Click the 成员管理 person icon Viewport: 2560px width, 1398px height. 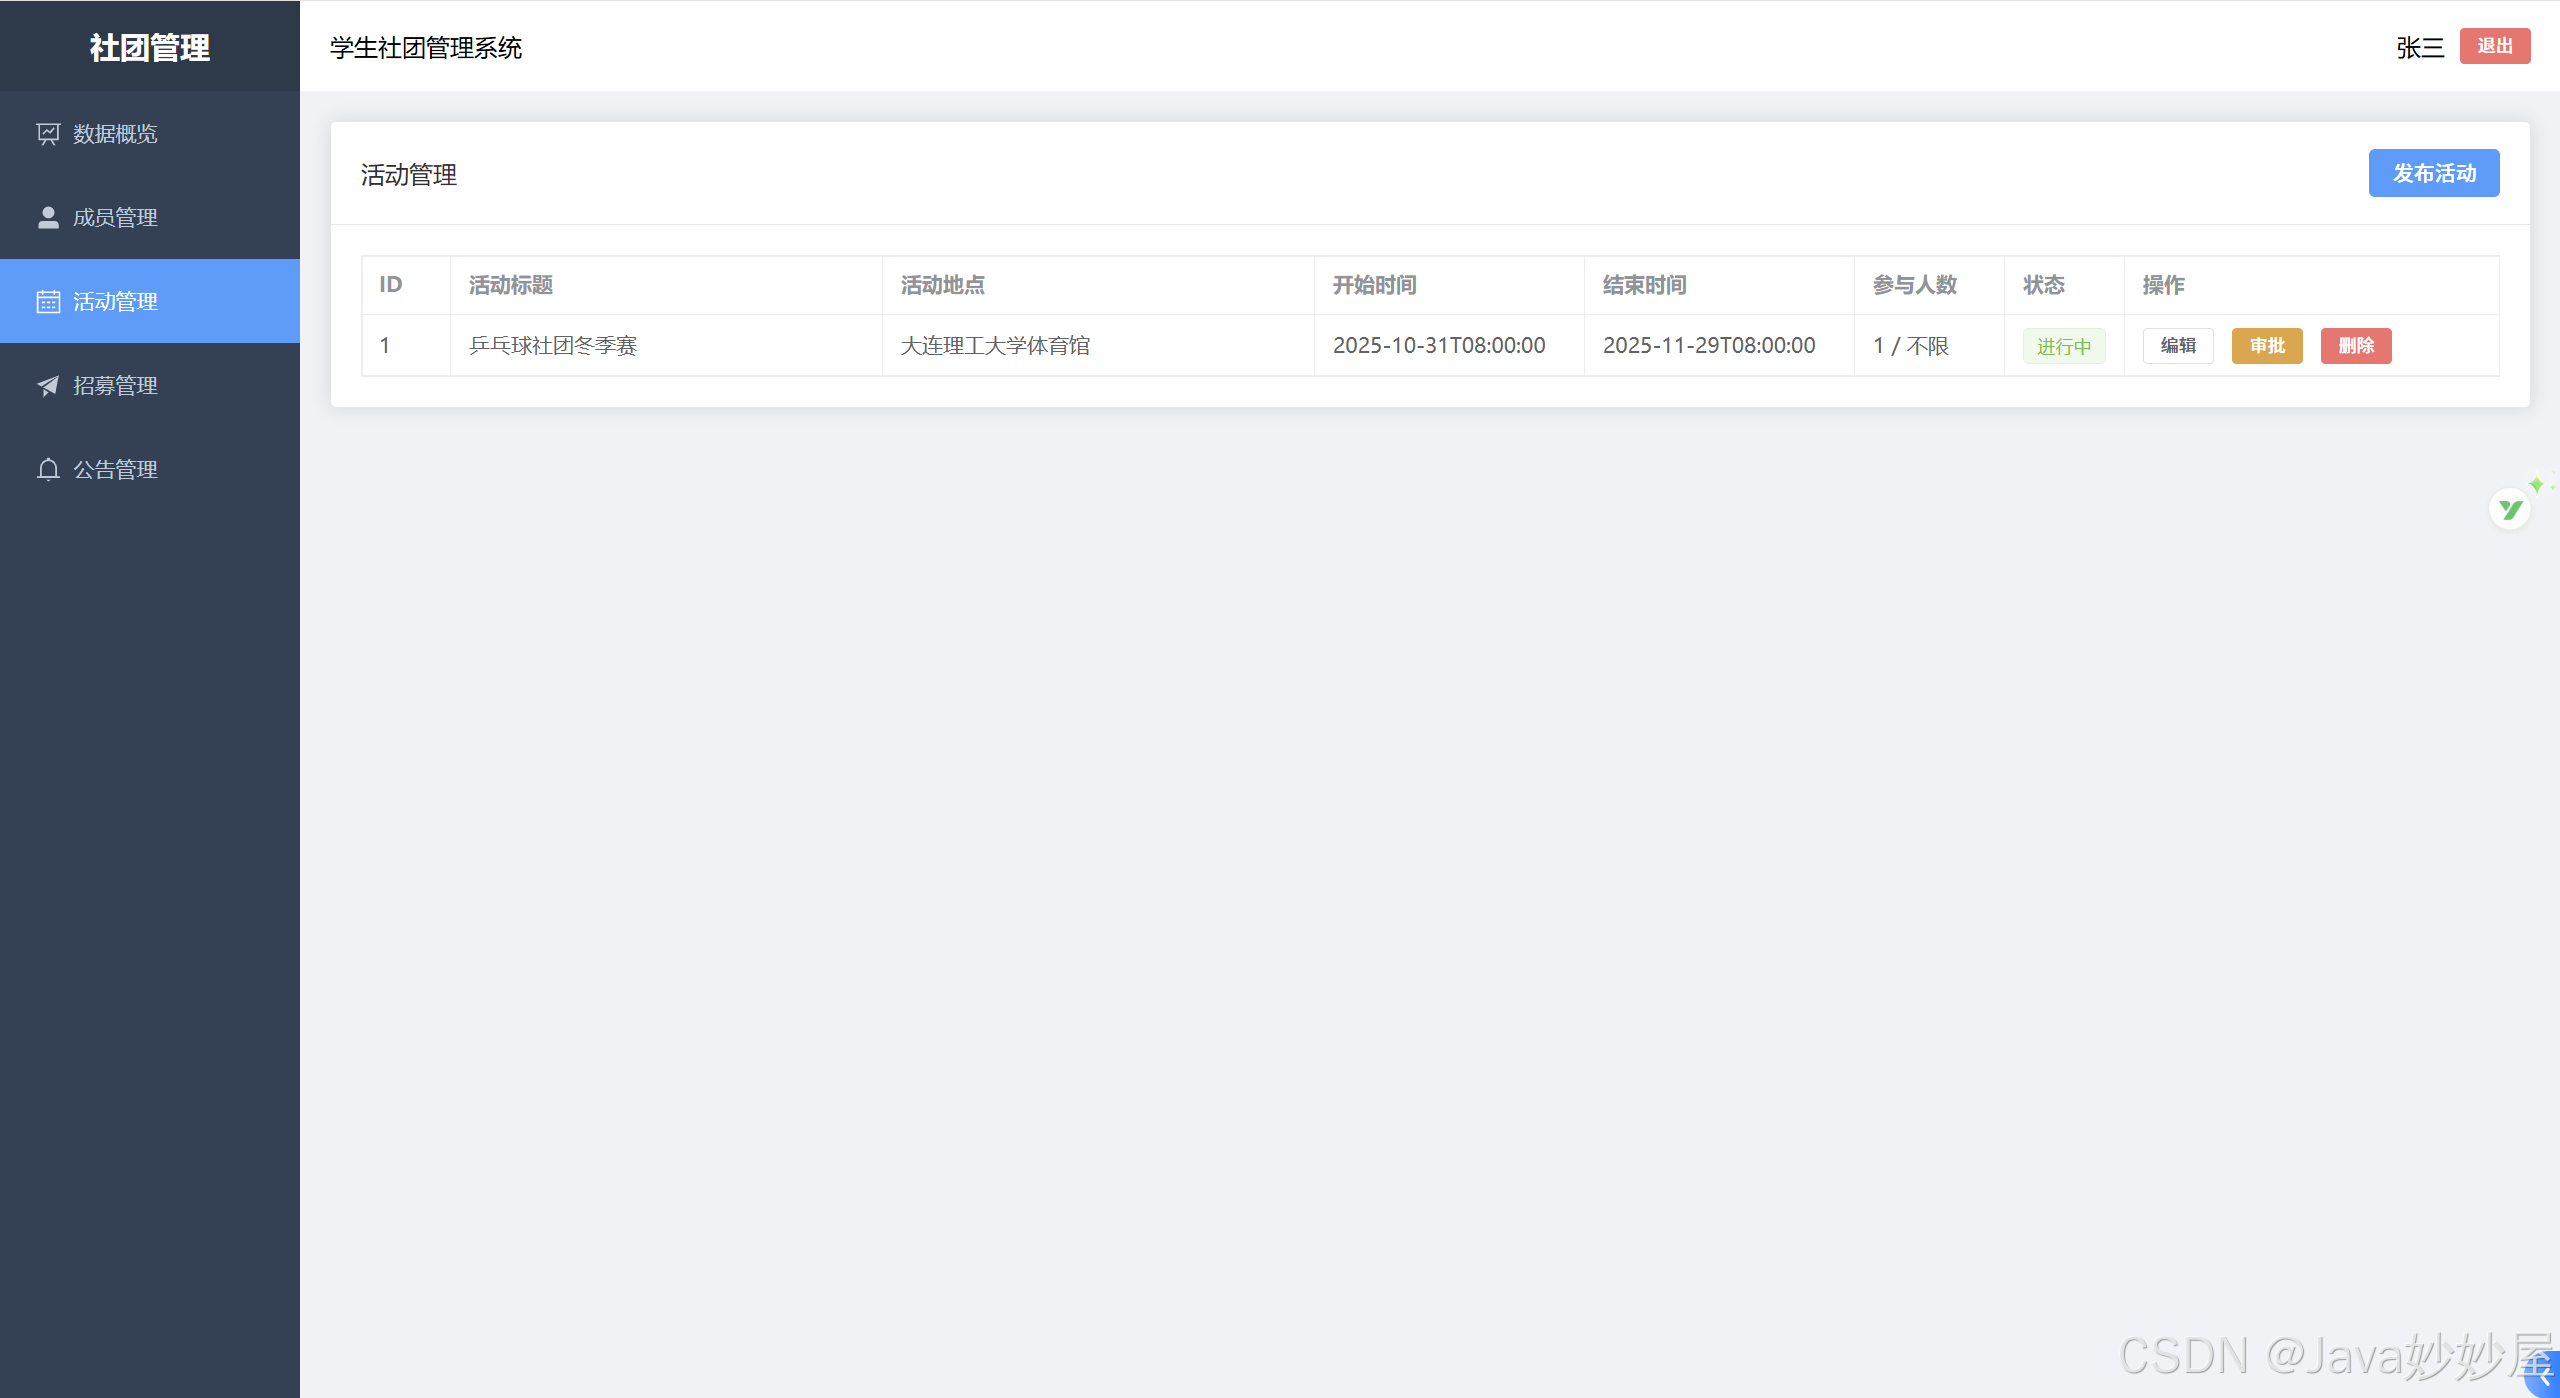pyautogui.click(x=48, y=218)
